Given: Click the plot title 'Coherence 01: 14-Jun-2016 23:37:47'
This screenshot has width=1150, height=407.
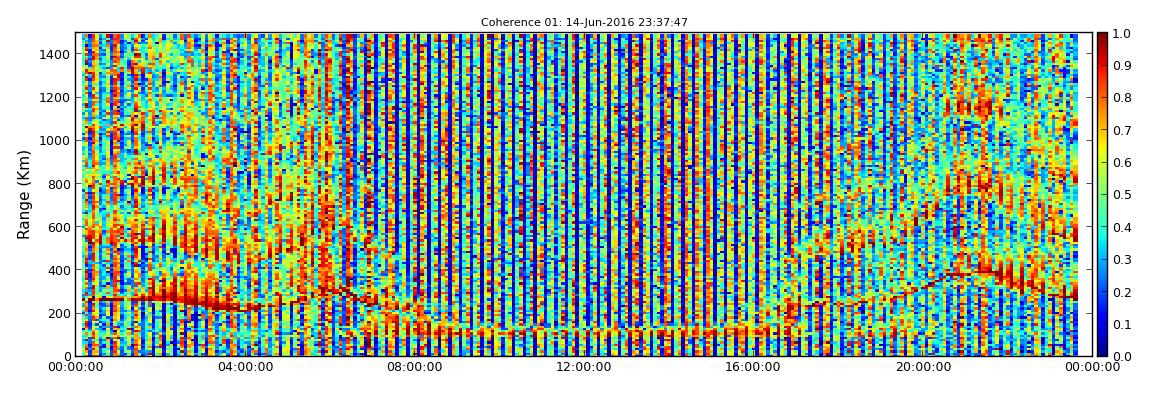Looking at the screenshot, I should click(x=584, y=23).
